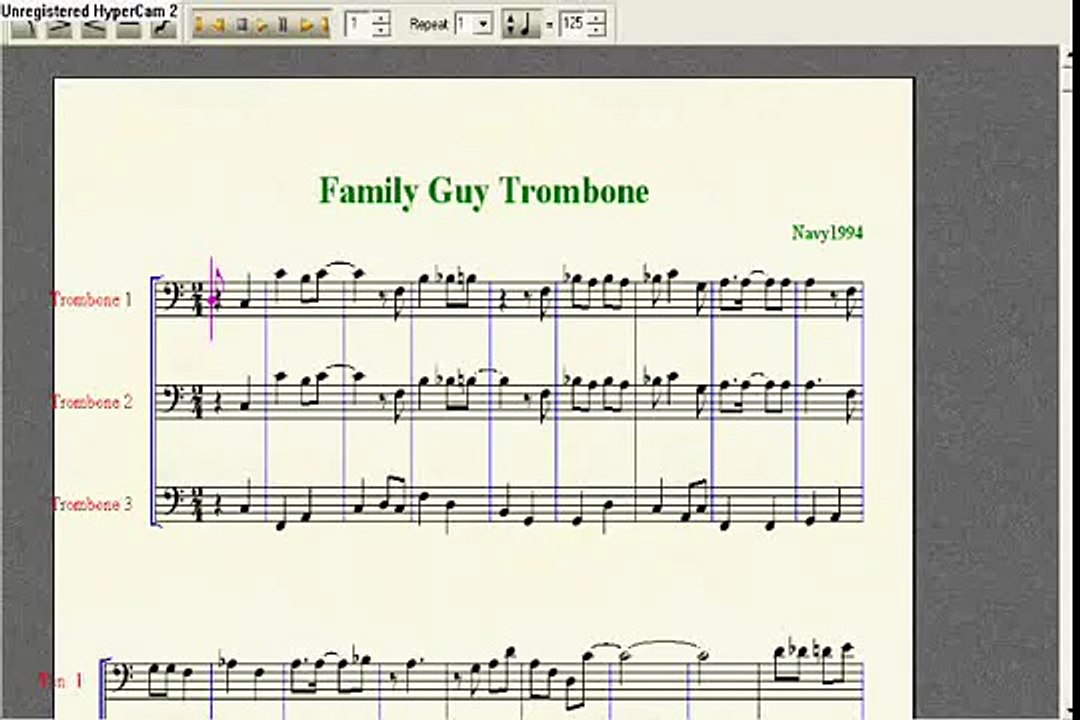Select the "Trombone 2" staff label
This screenshot has height=720, width=1080.
[x=91, y=402]
